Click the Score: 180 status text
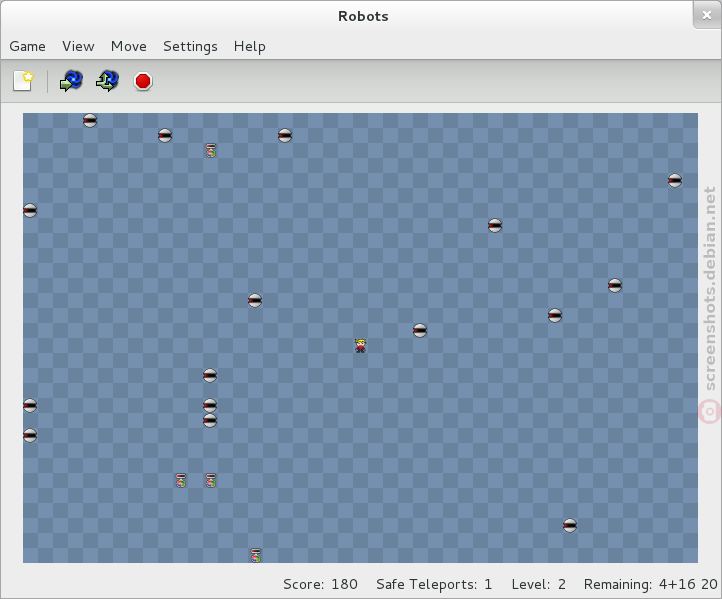The image size is (722, 599). click(x=320, y=584)
